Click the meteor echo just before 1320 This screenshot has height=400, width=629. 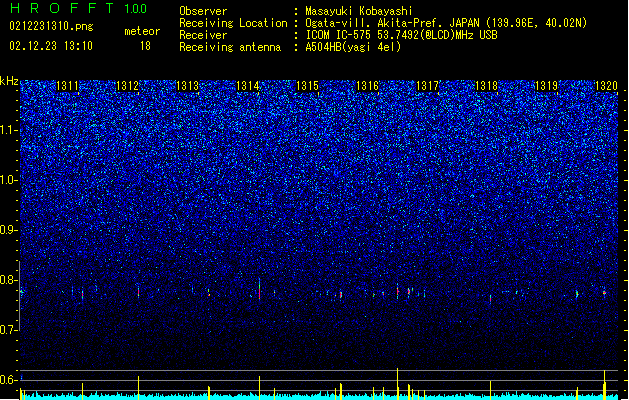point(604,293)
